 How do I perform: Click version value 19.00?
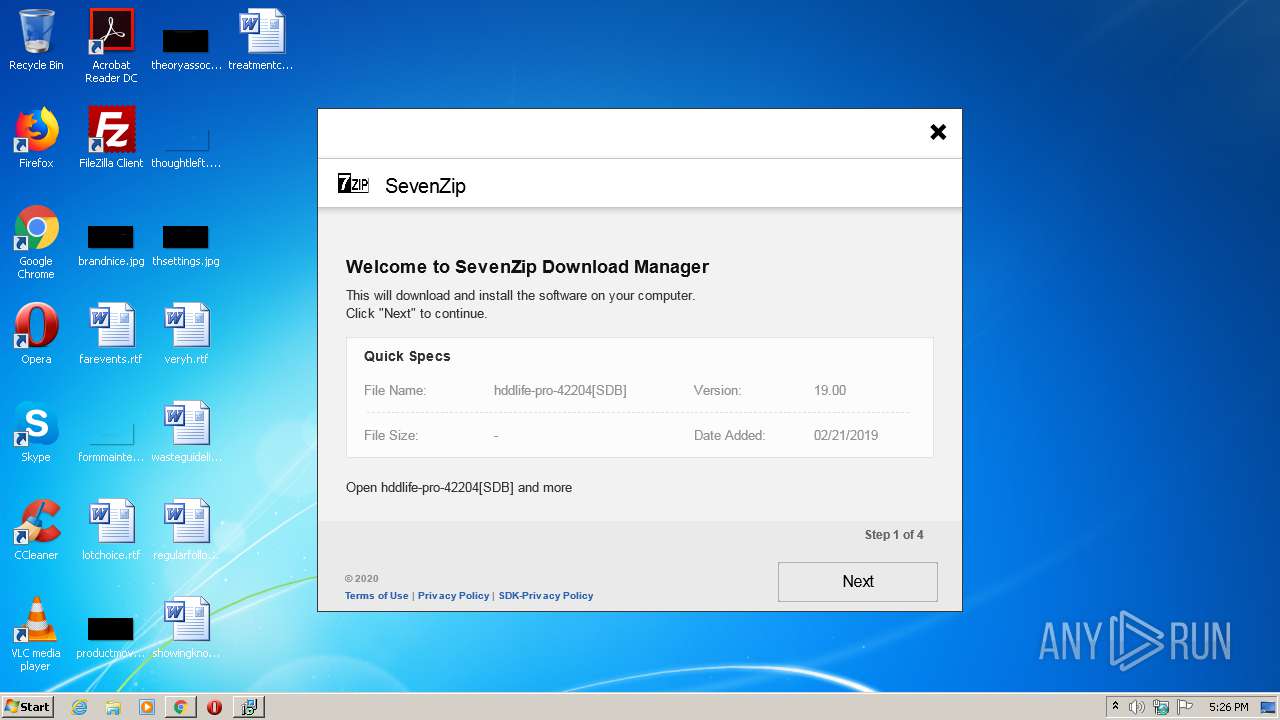830,390
